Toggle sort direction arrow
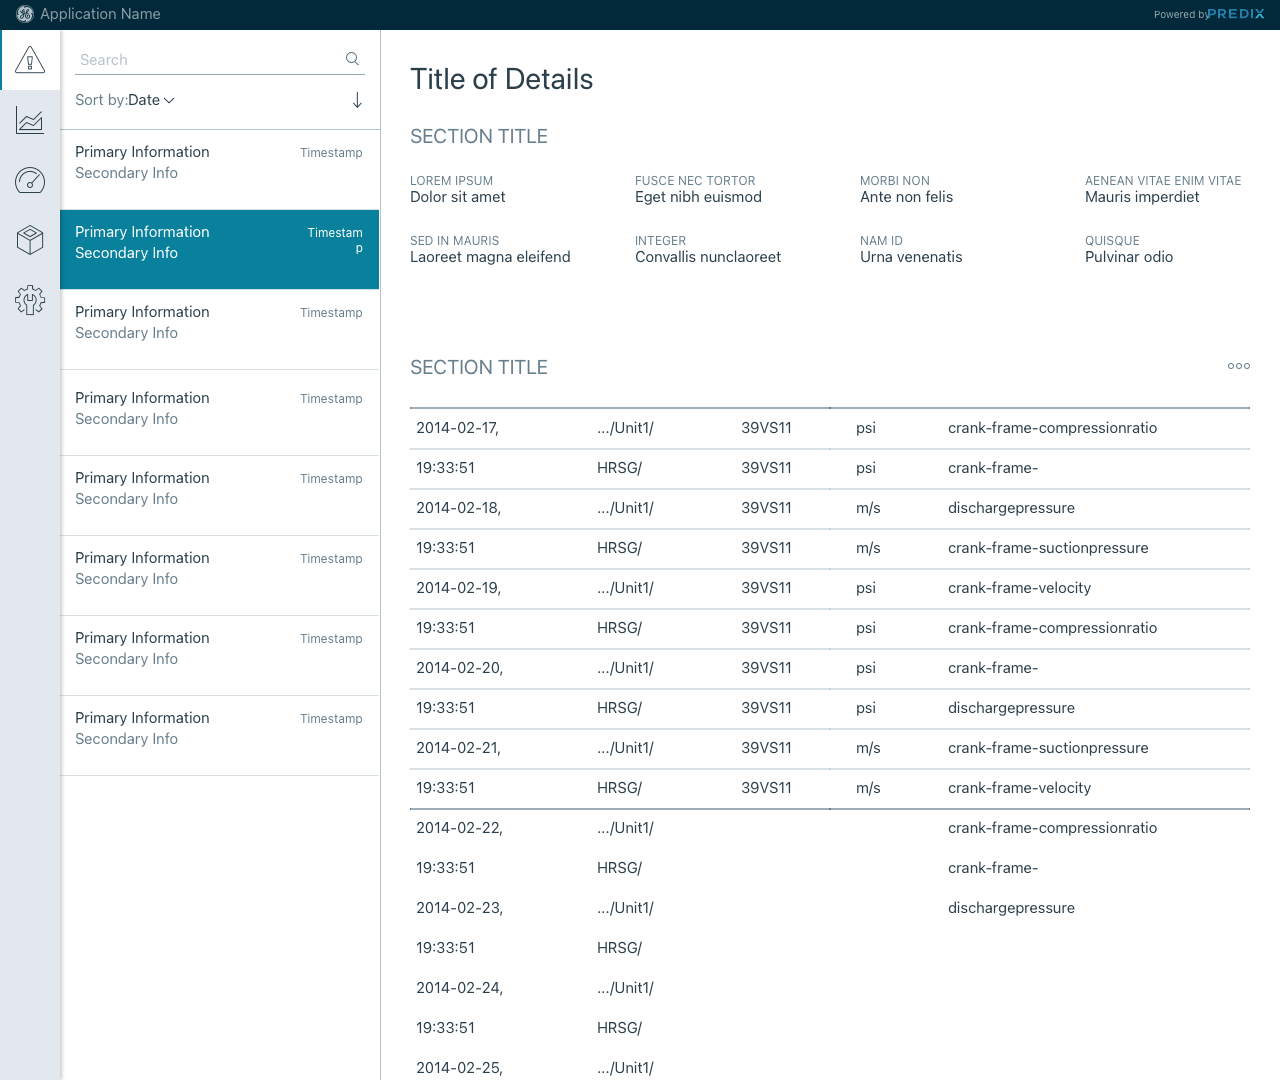 [357, 100]
